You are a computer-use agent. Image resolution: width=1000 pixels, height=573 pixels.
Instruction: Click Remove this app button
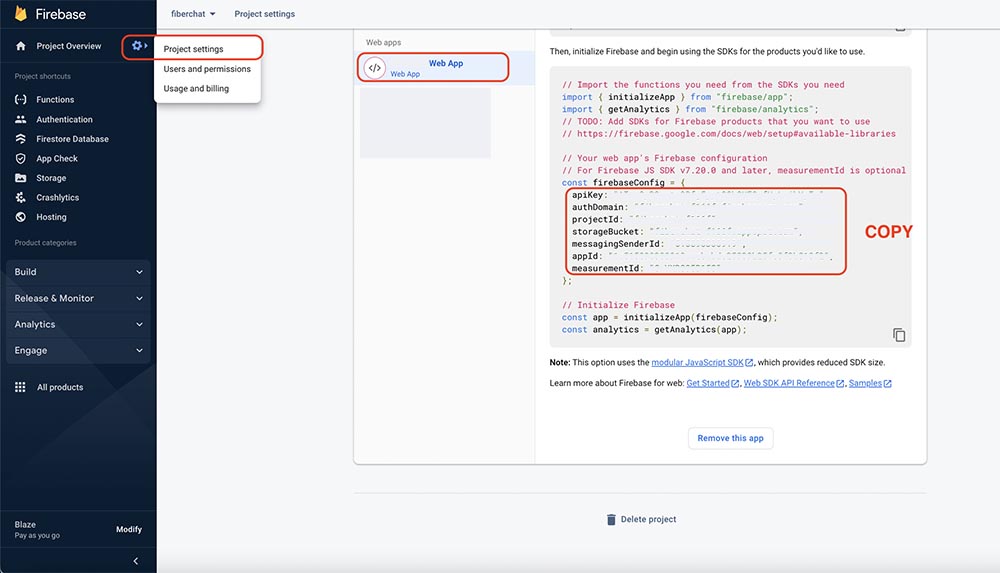[730, 438]
